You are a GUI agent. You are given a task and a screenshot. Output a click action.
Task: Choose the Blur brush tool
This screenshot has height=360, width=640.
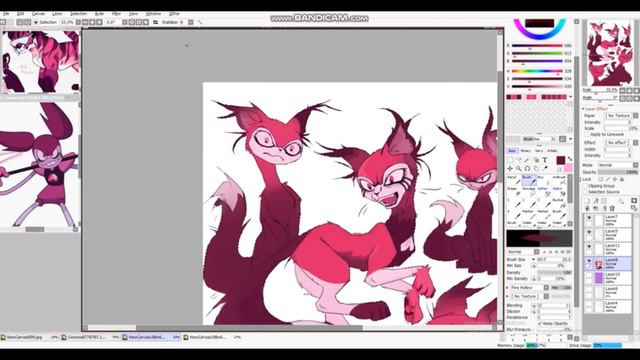click(x=544, y=180)
